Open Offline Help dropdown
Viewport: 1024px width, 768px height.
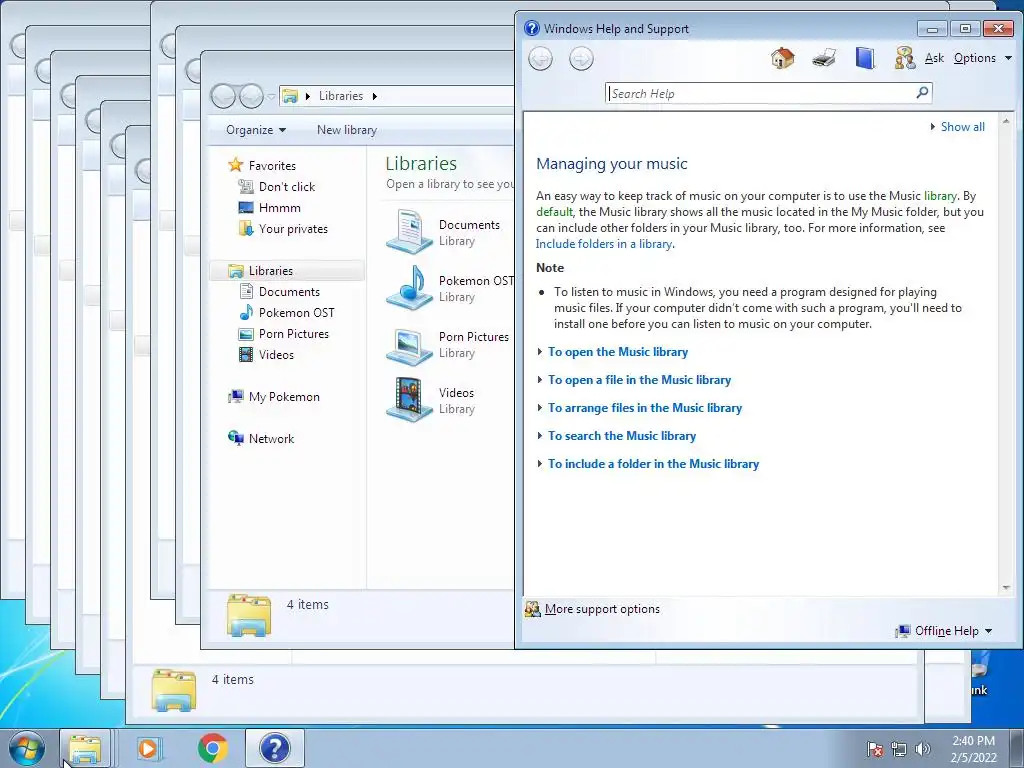[x=944, y=631]
